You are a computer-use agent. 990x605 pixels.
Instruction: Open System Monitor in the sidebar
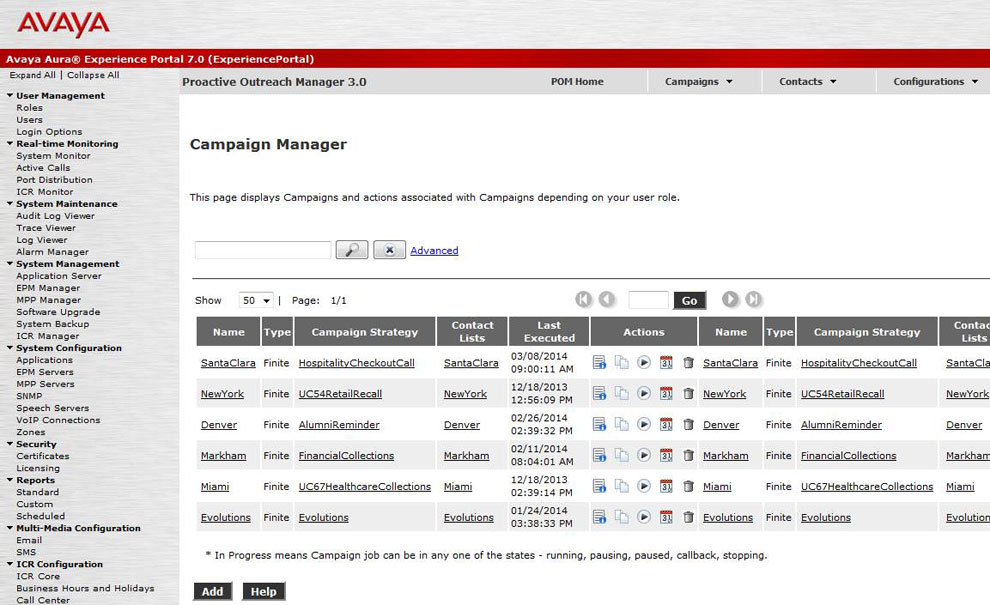[53, 155]
